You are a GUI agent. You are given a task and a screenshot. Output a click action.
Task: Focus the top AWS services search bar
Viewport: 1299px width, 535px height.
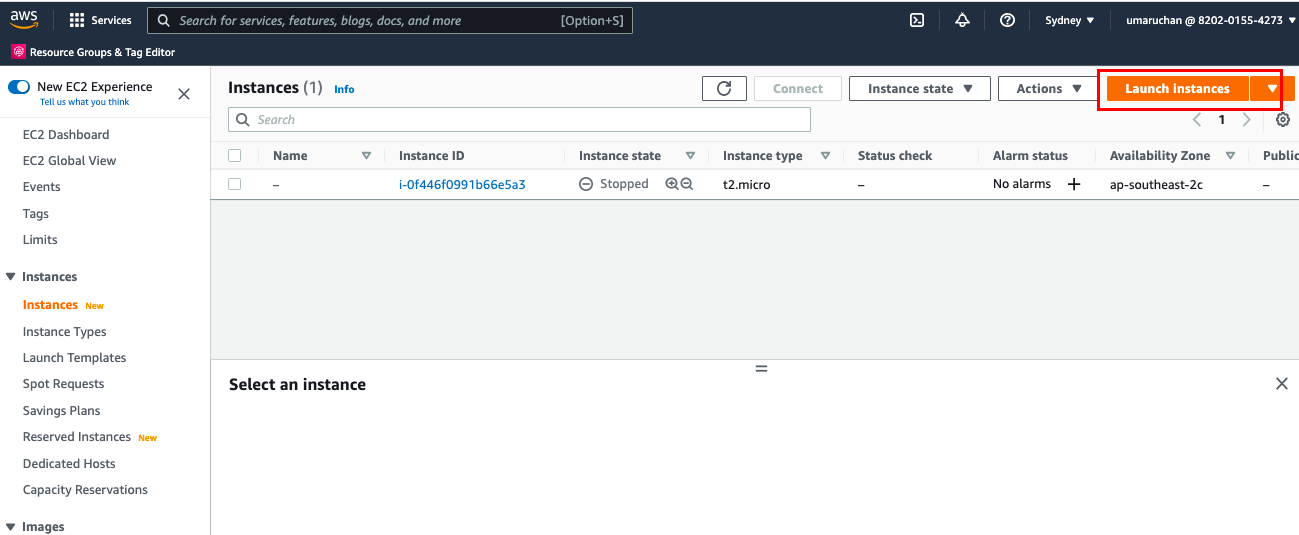[390, 20]
